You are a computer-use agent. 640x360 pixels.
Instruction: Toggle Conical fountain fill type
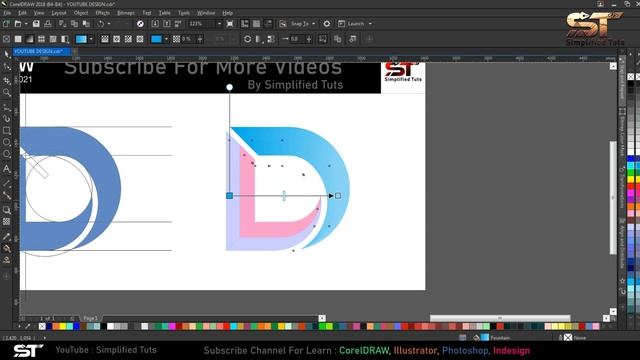pos(128,39)
